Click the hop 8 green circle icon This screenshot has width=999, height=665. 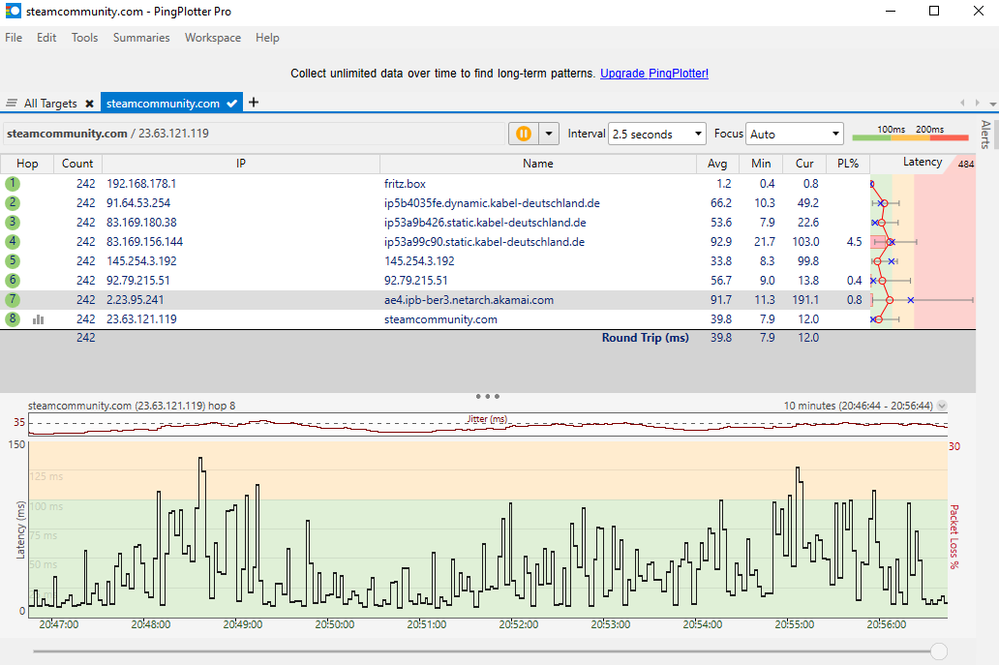click(x=12, y=318)
